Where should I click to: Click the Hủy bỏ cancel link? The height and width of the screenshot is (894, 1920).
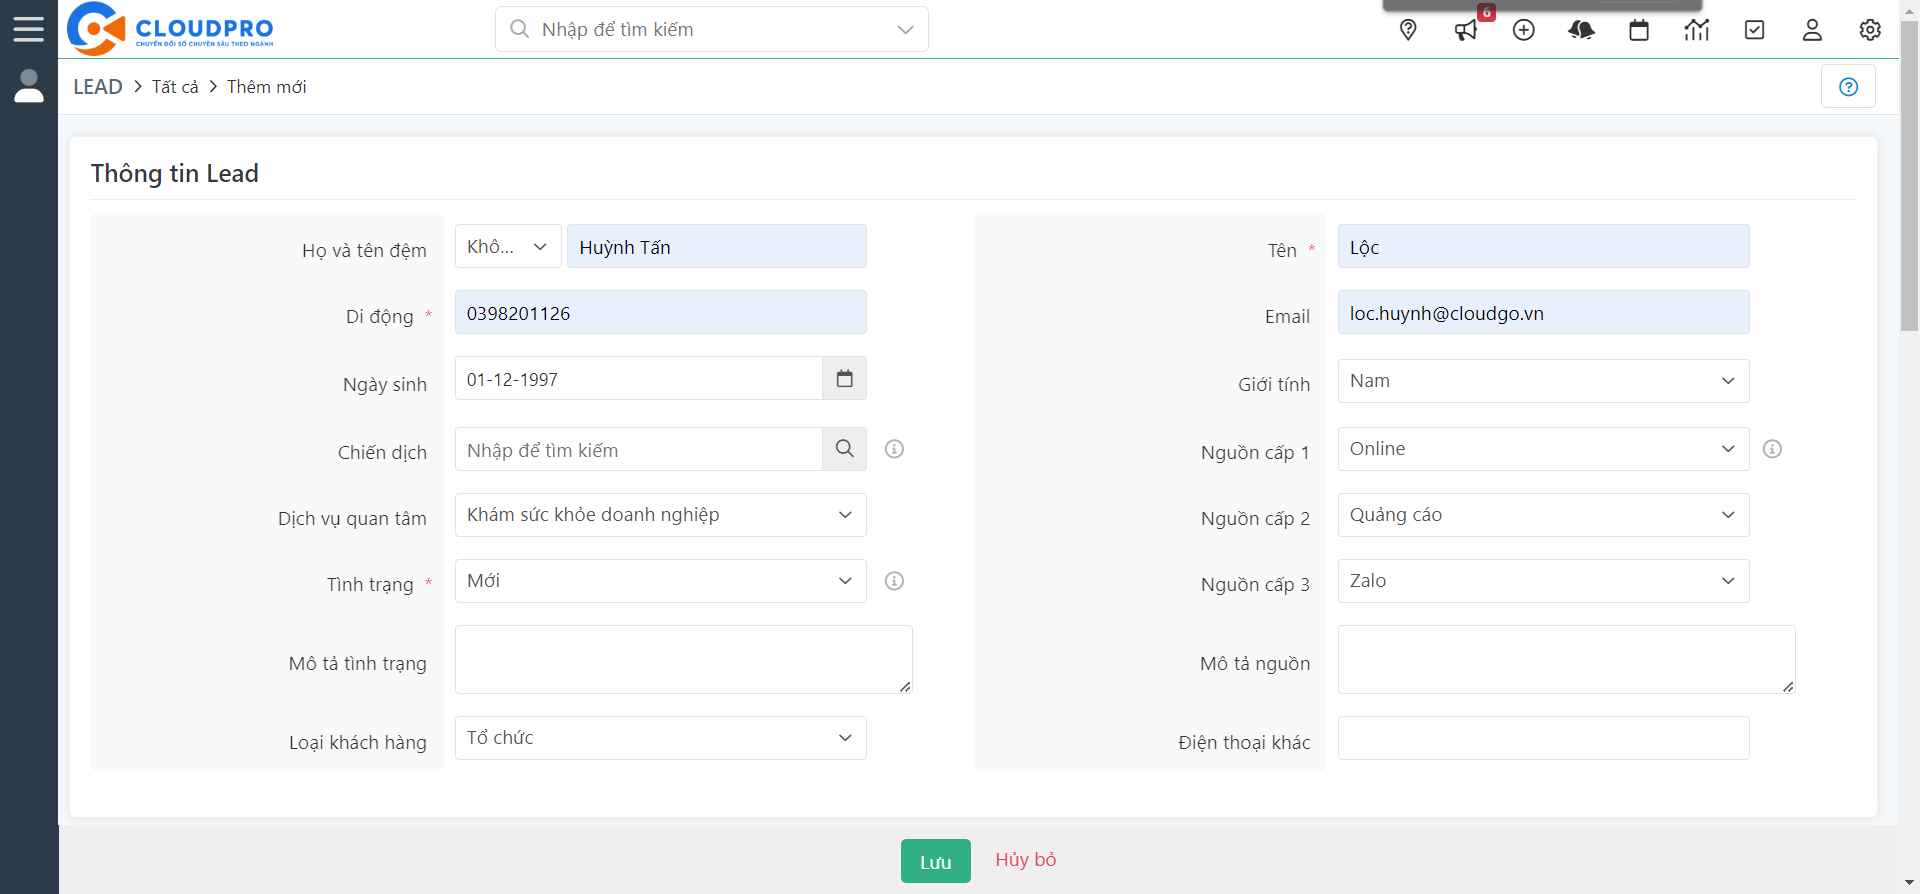pos(1026,860)
